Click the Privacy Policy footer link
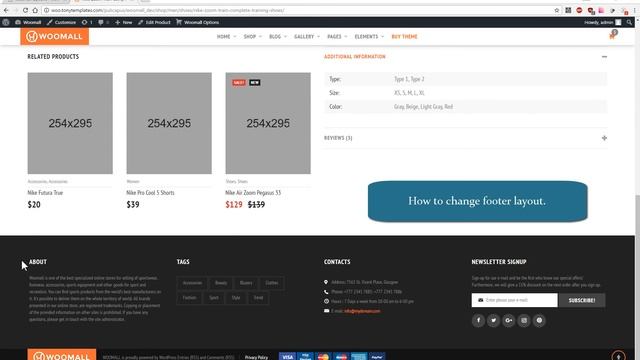 tap(256, 357)
